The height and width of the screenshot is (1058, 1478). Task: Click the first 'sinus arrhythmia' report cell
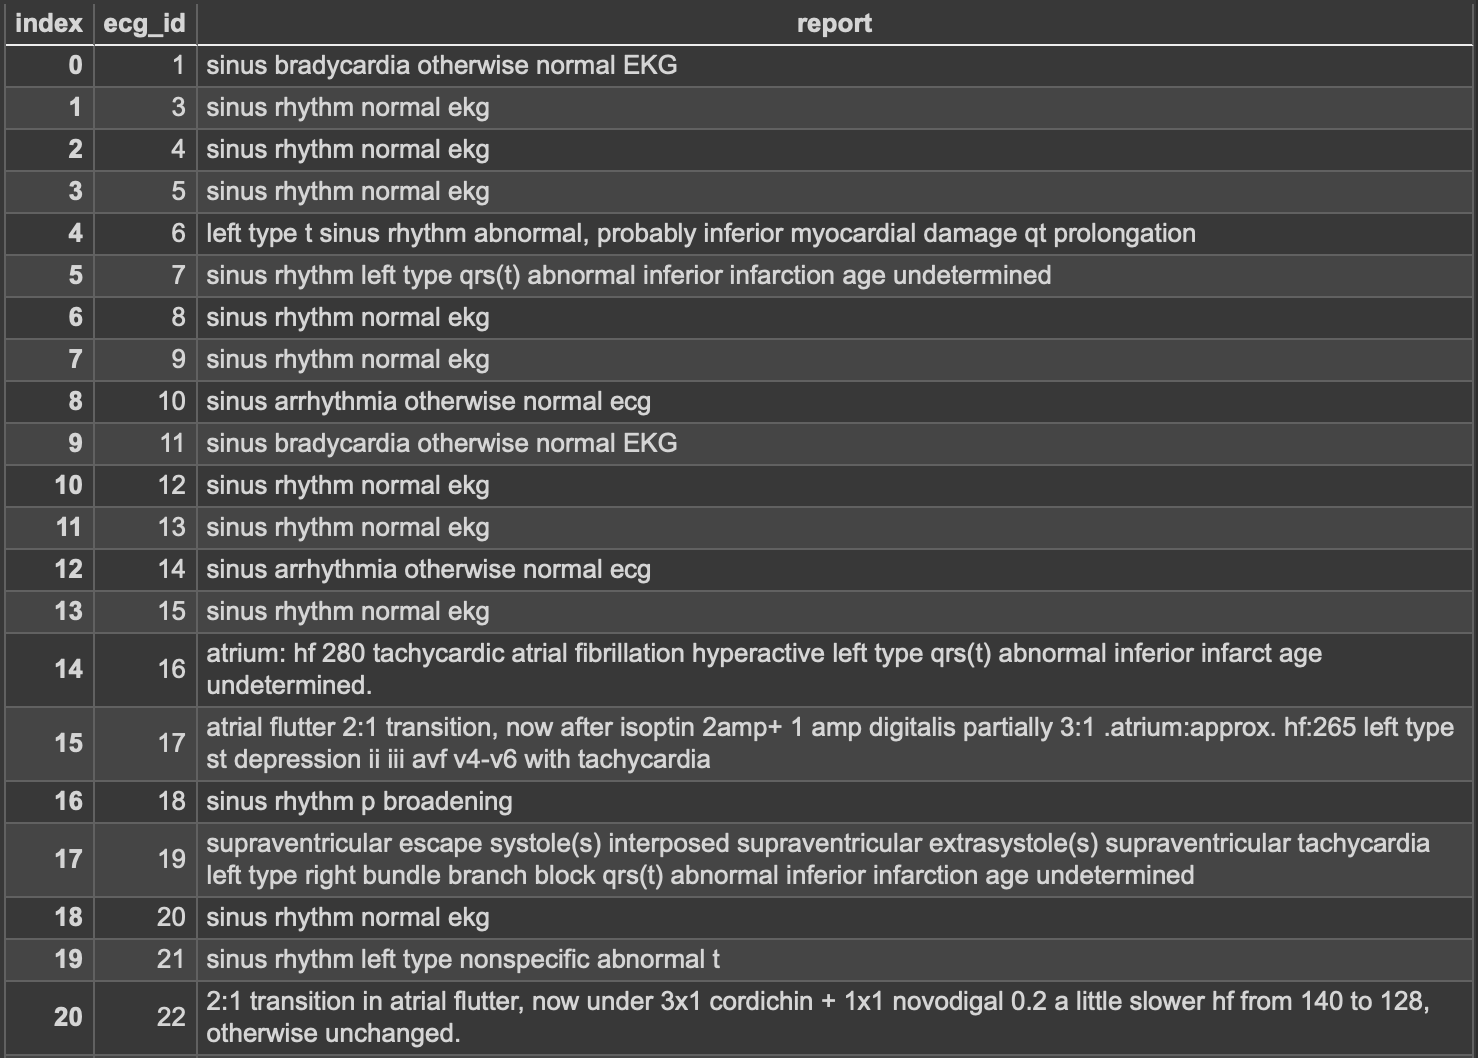tap(428, 401)
